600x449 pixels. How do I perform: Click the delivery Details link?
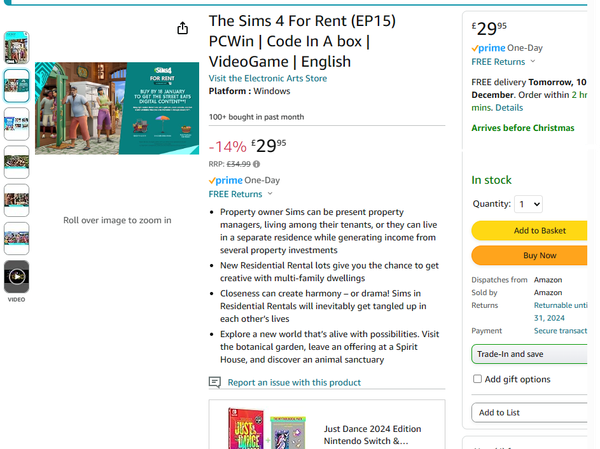[509, 107]
